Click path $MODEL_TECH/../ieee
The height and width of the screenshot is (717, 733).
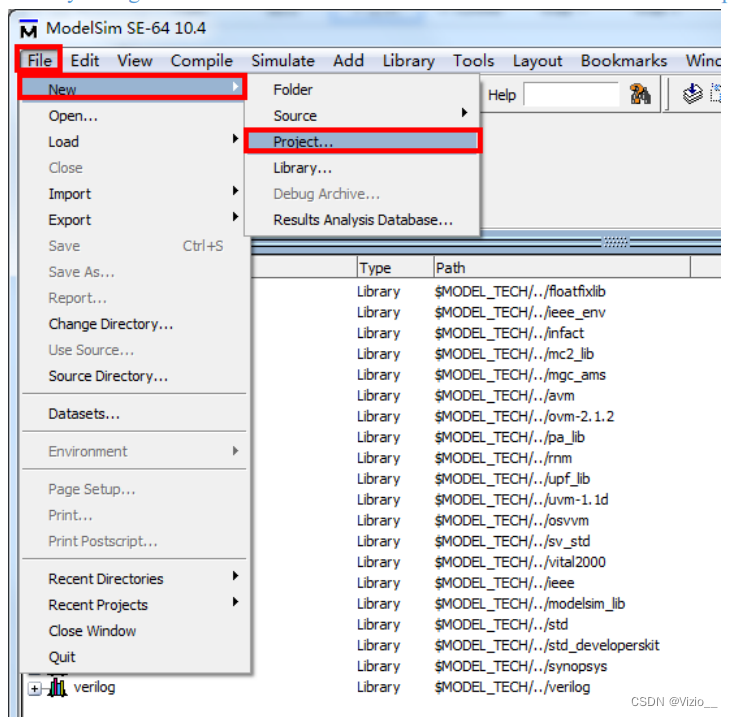pos(504,583)
